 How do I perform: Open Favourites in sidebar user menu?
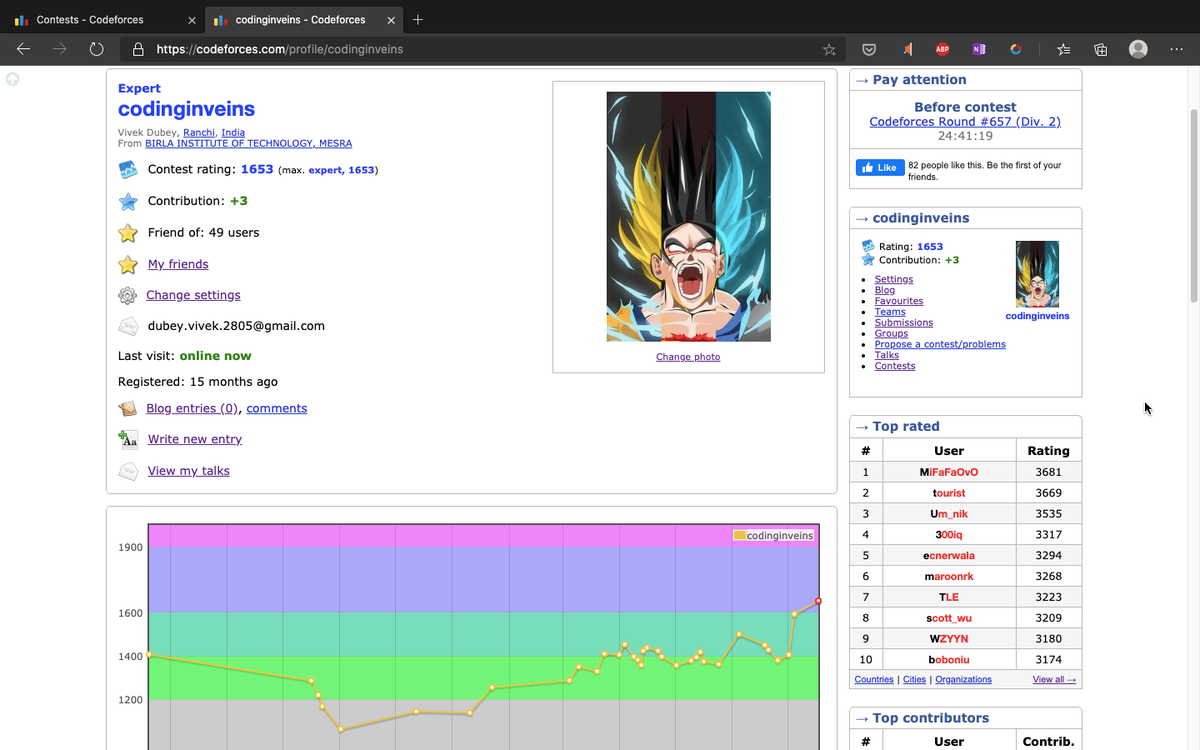click(x=899, y=301)
